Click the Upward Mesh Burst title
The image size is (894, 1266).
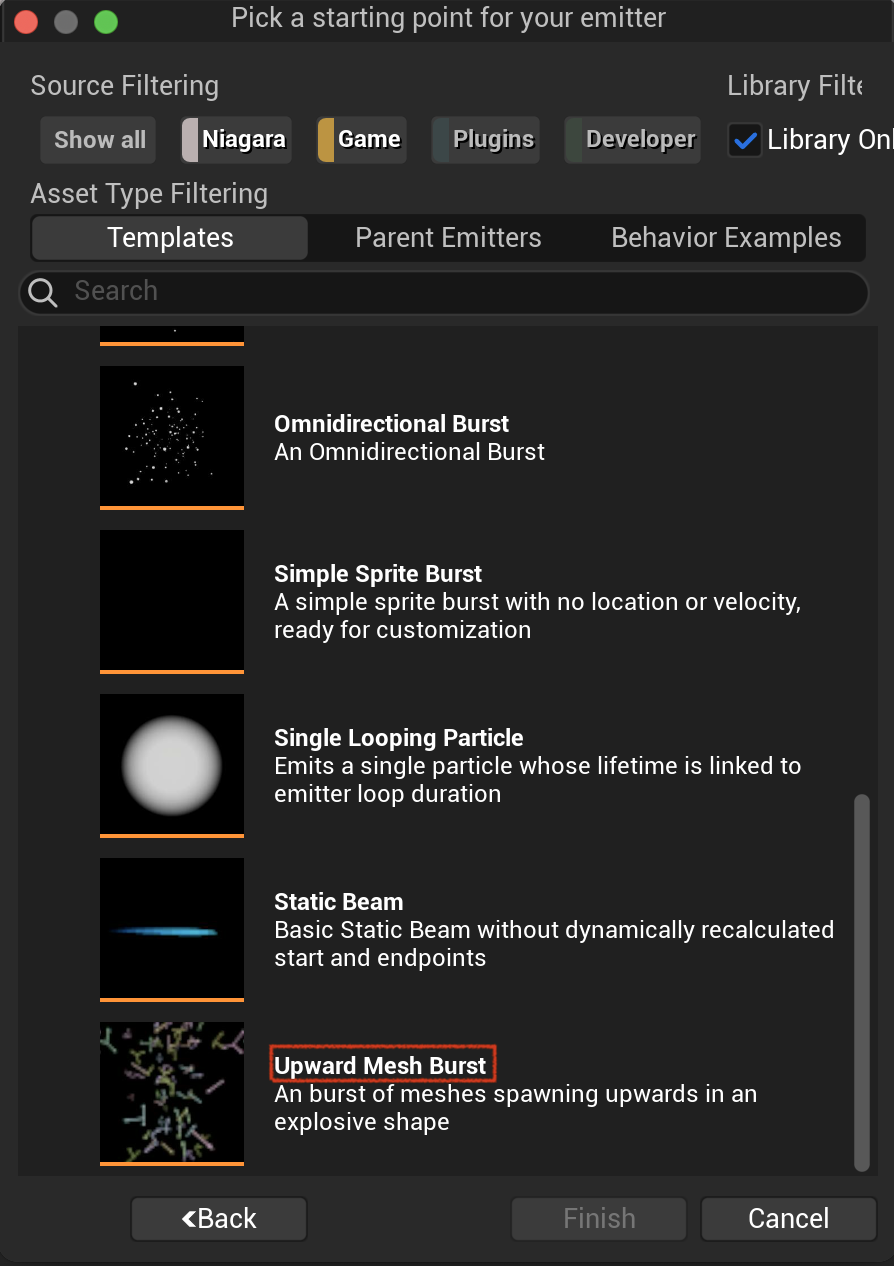[x=381, y=1065]
